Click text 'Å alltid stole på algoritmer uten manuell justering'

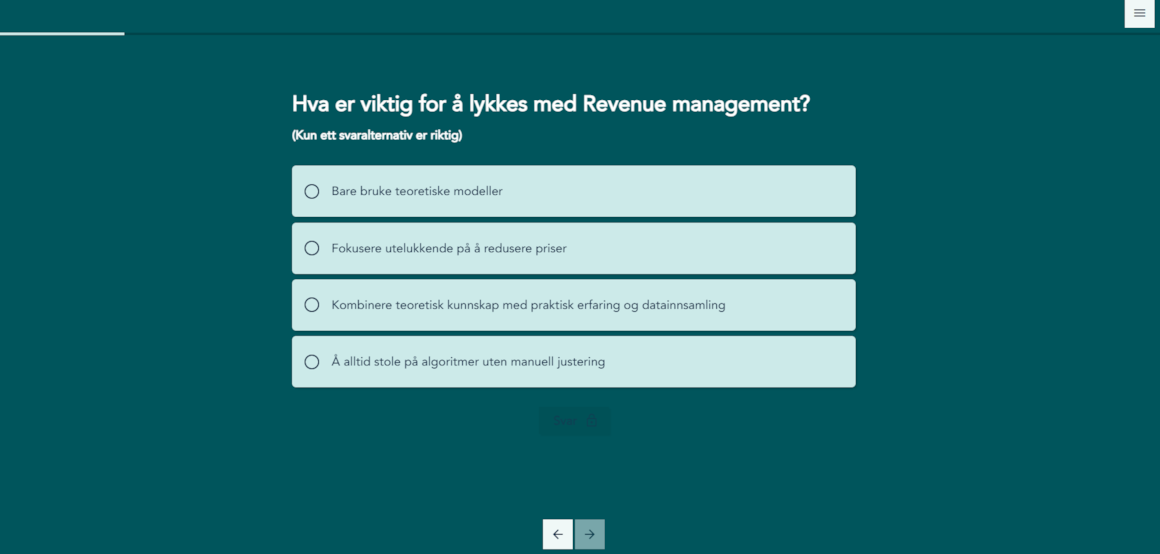(468, 362)
